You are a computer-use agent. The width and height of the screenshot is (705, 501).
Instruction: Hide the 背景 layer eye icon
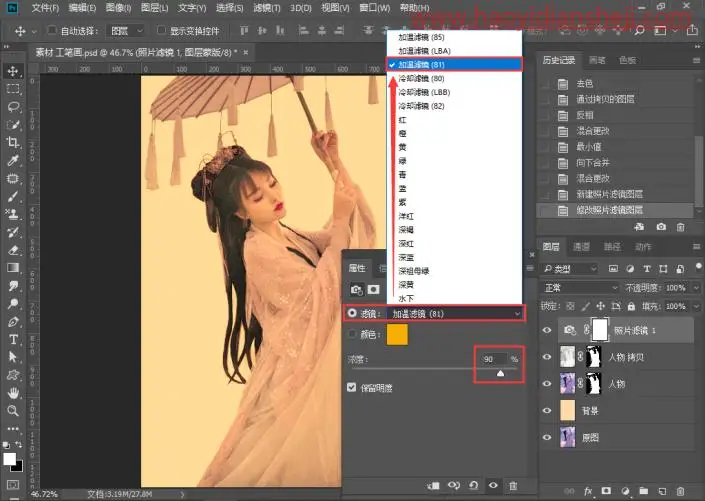547,411
